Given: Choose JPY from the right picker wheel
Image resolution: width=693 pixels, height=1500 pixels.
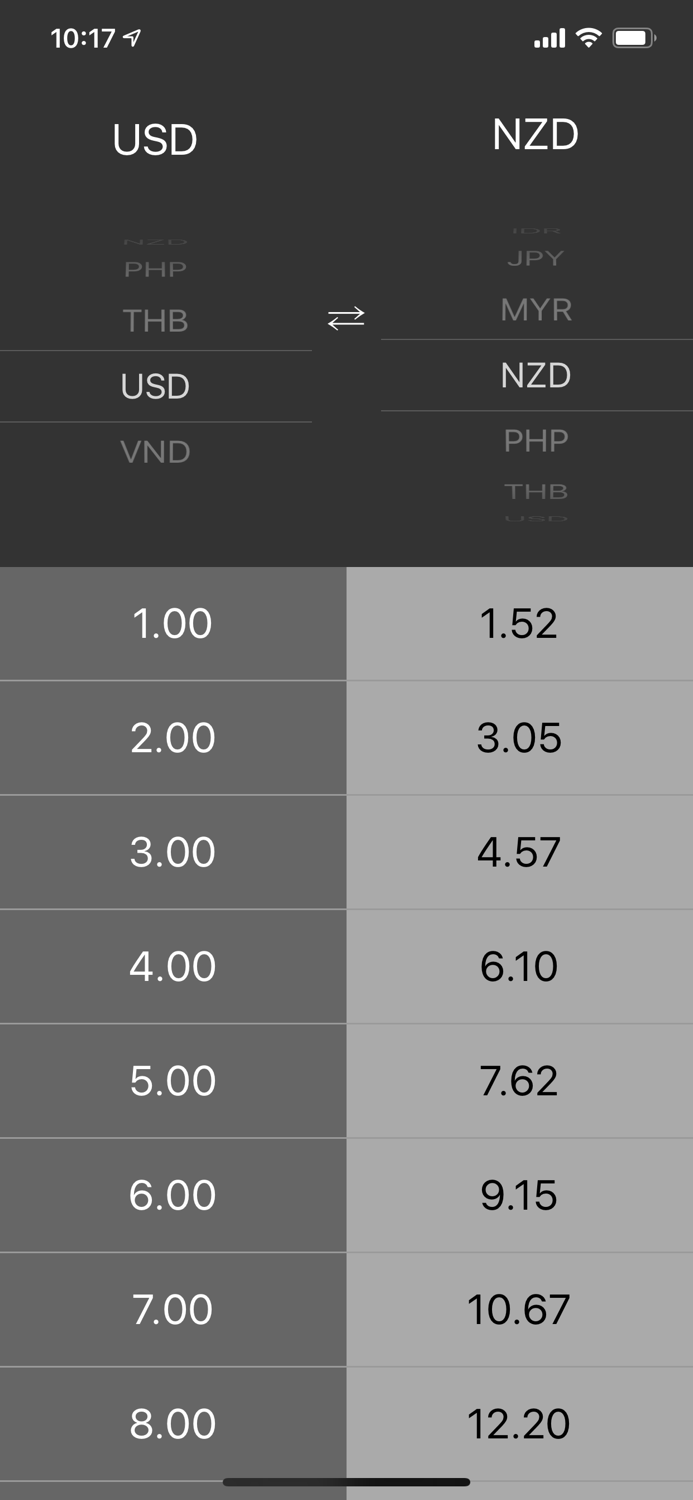Looking at the screenshot, I should coord(536,257).
